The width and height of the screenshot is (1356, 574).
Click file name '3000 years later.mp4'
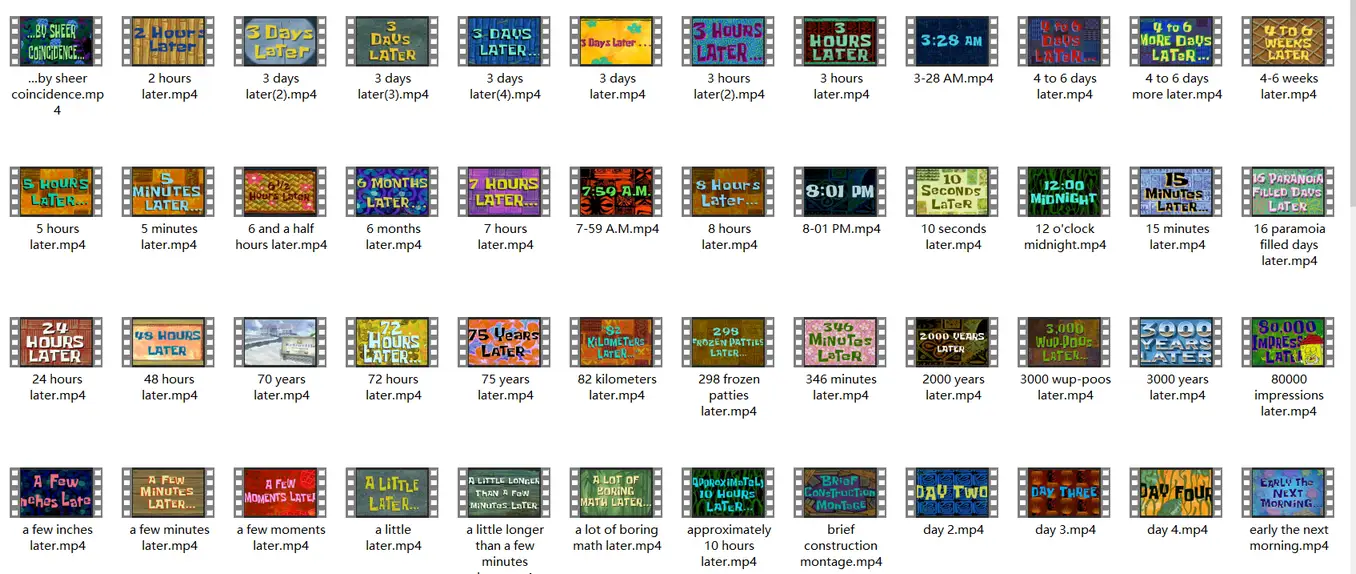(1177, 387)
